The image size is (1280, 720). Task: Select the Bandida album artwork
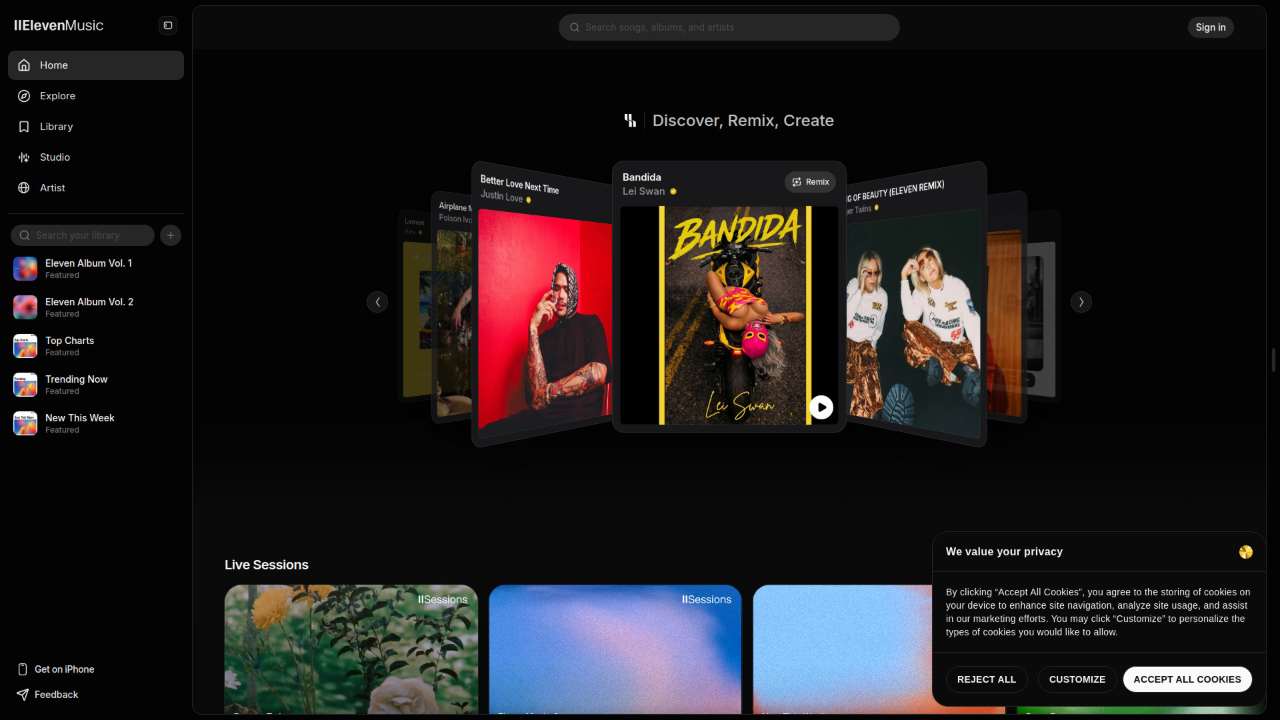pyautogui.click(x=729, y=315)
